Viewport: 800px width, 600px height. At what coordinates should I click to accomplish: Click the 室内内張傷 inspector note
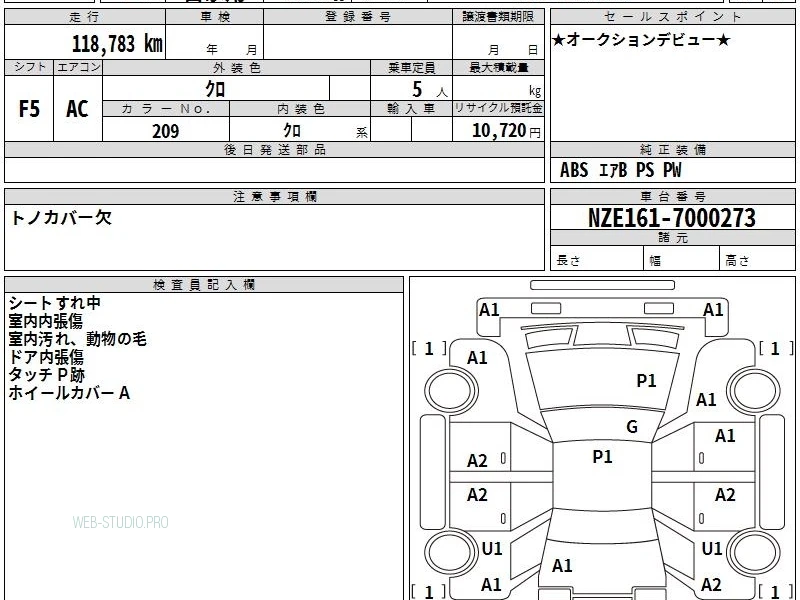coord(45,321)
